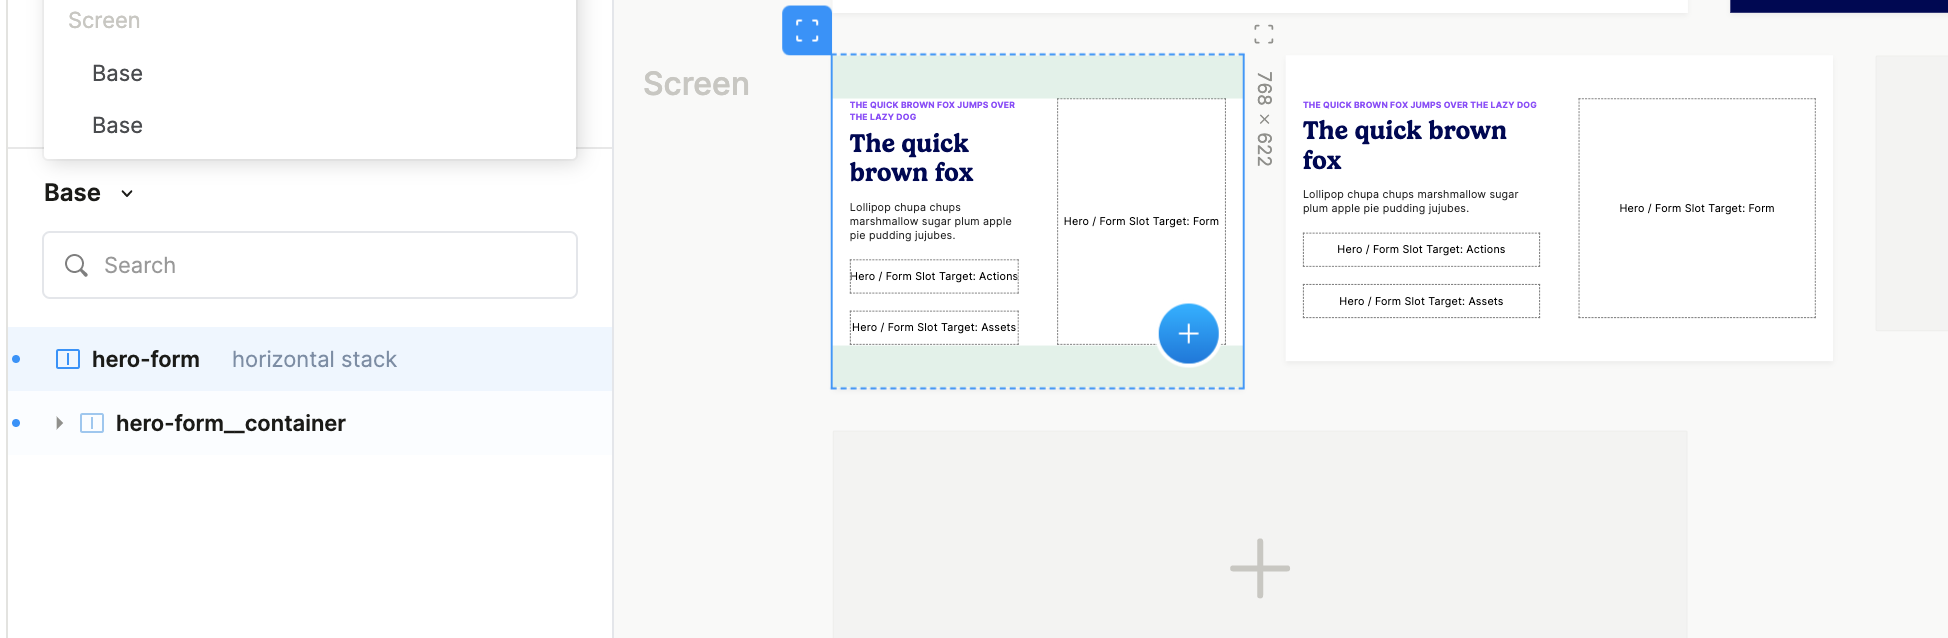Viewport: 1948px width, 638px height.
Task: Click the blue dot beside the hero-form row
Action: (16, 359)
